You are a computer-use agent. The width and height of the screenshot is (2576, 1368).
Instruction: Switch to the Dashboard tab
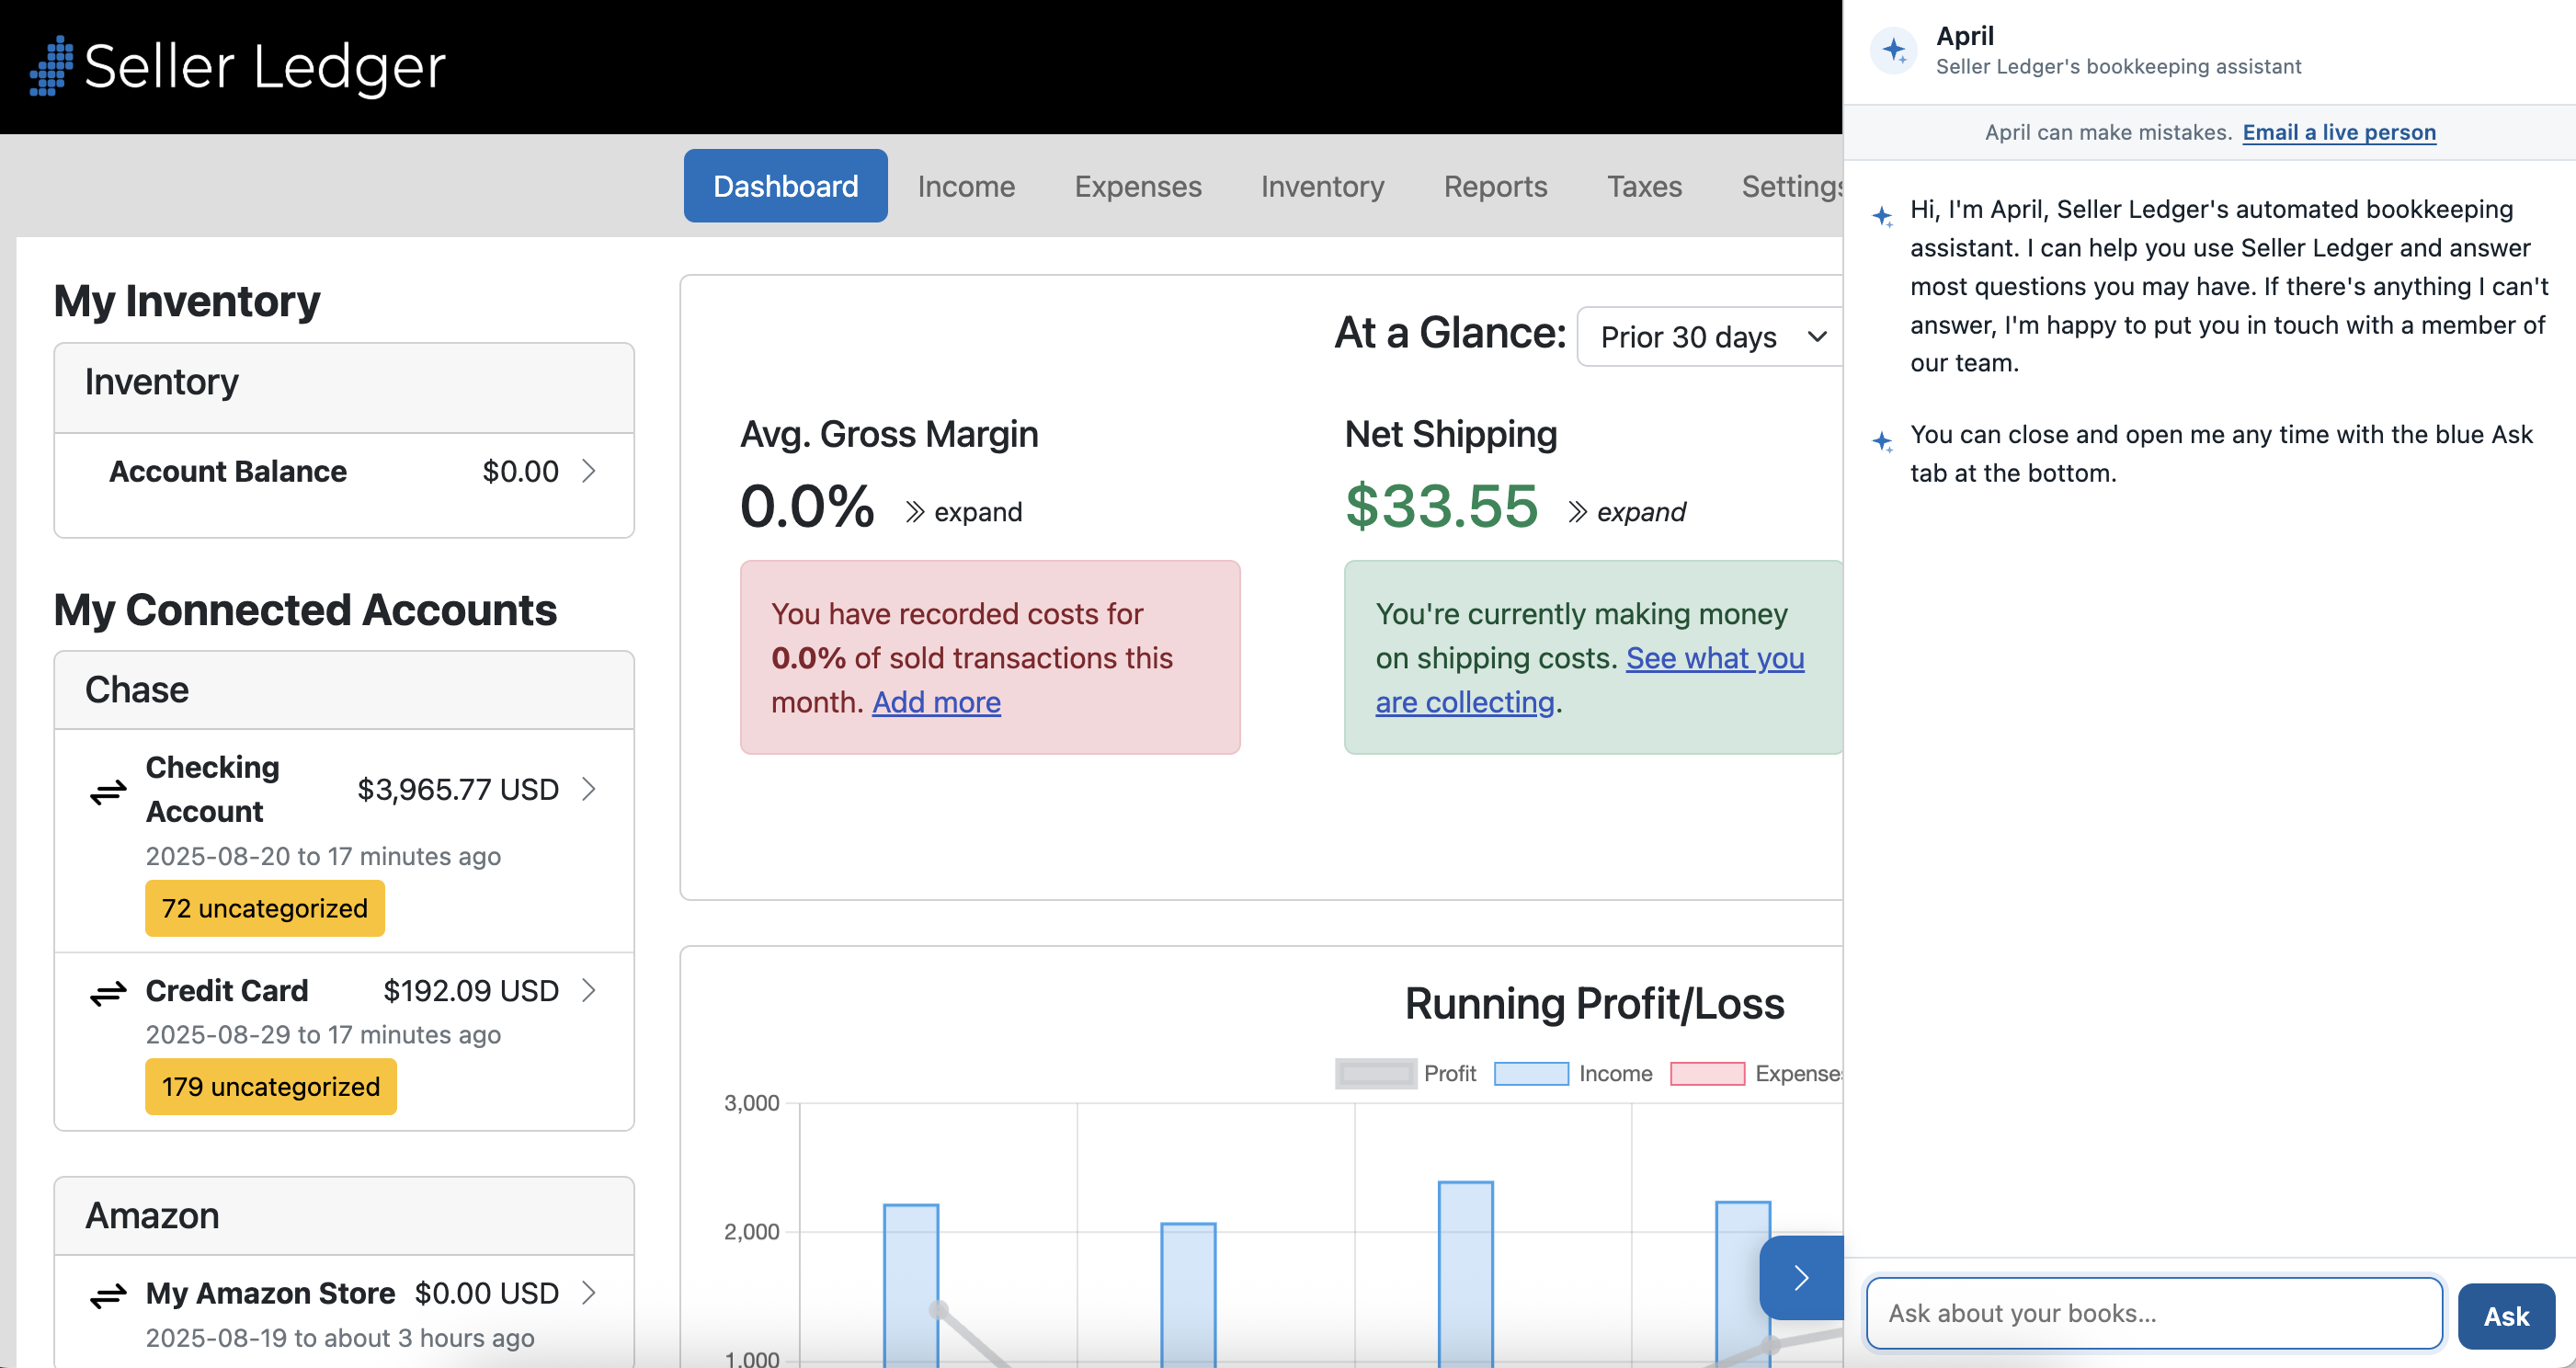pos(785,186)
